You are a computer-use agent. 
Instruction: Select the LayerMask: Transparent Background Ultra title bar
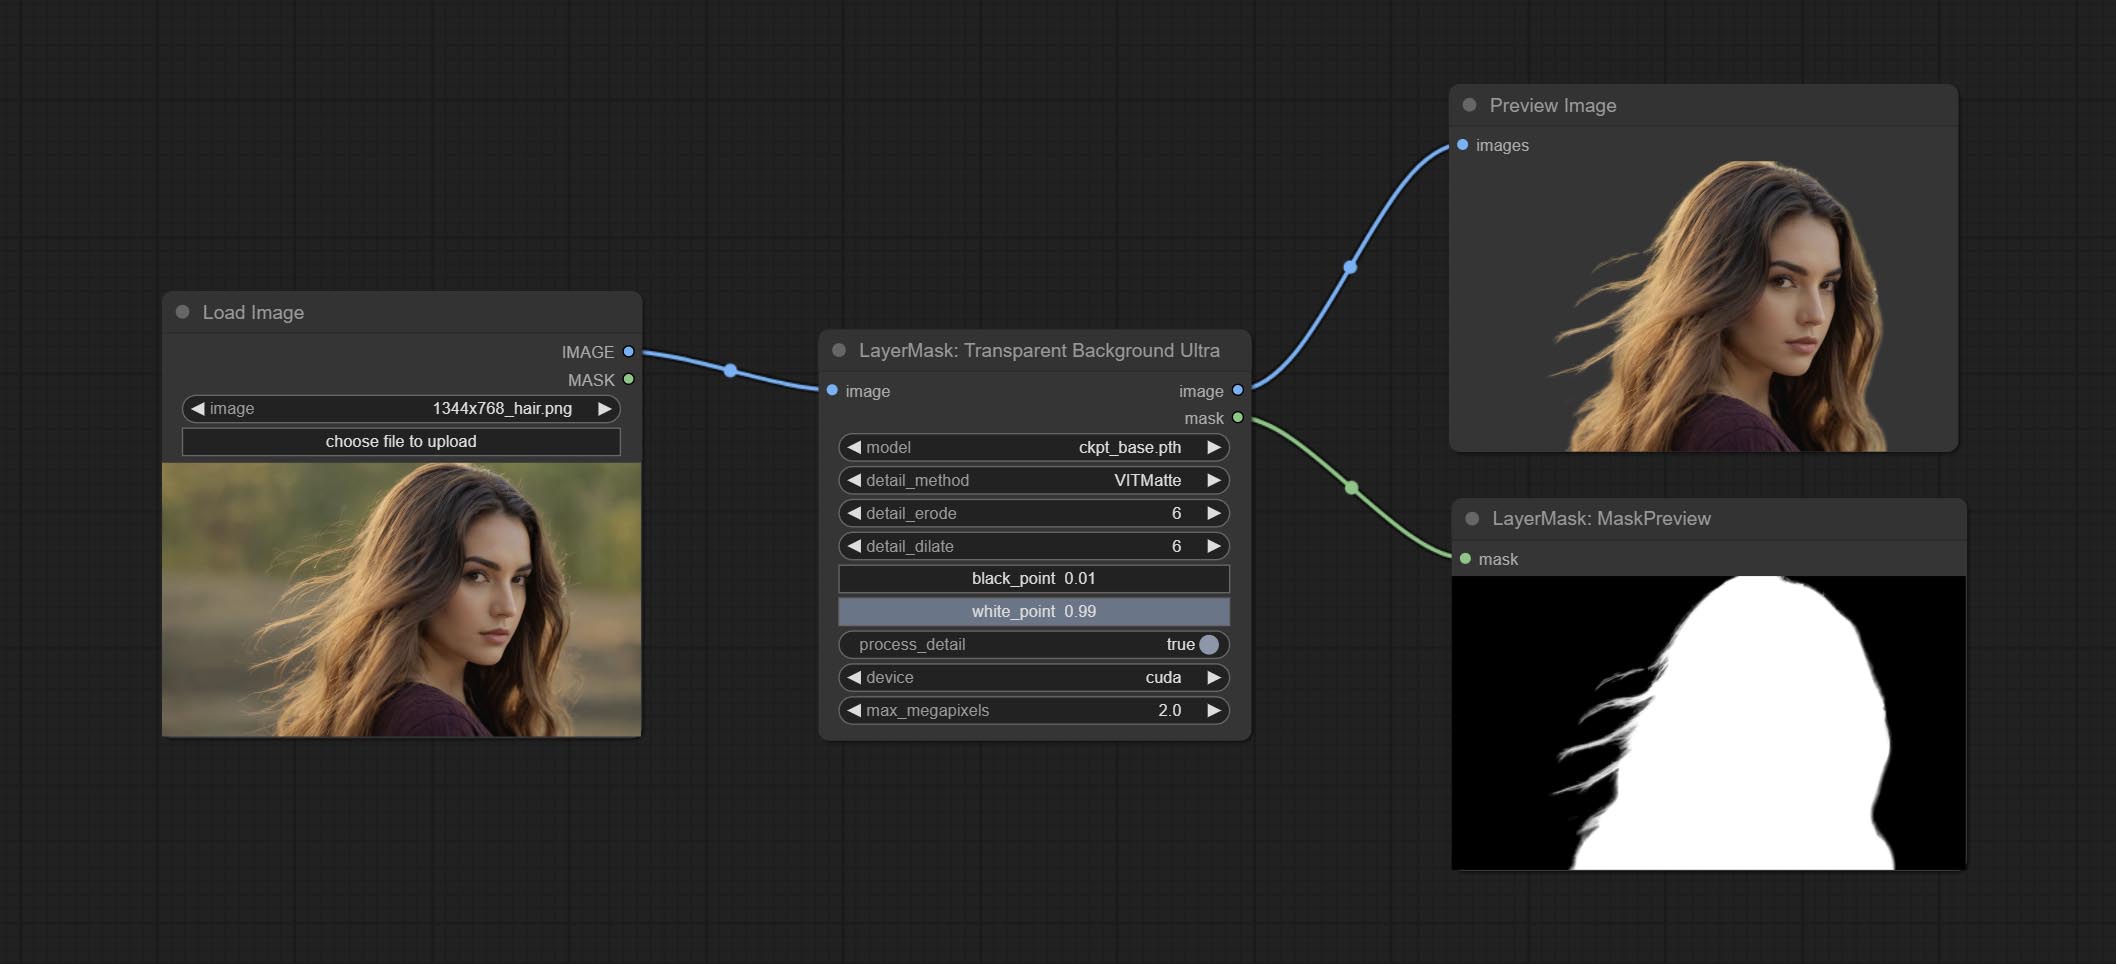point(1035,350)
